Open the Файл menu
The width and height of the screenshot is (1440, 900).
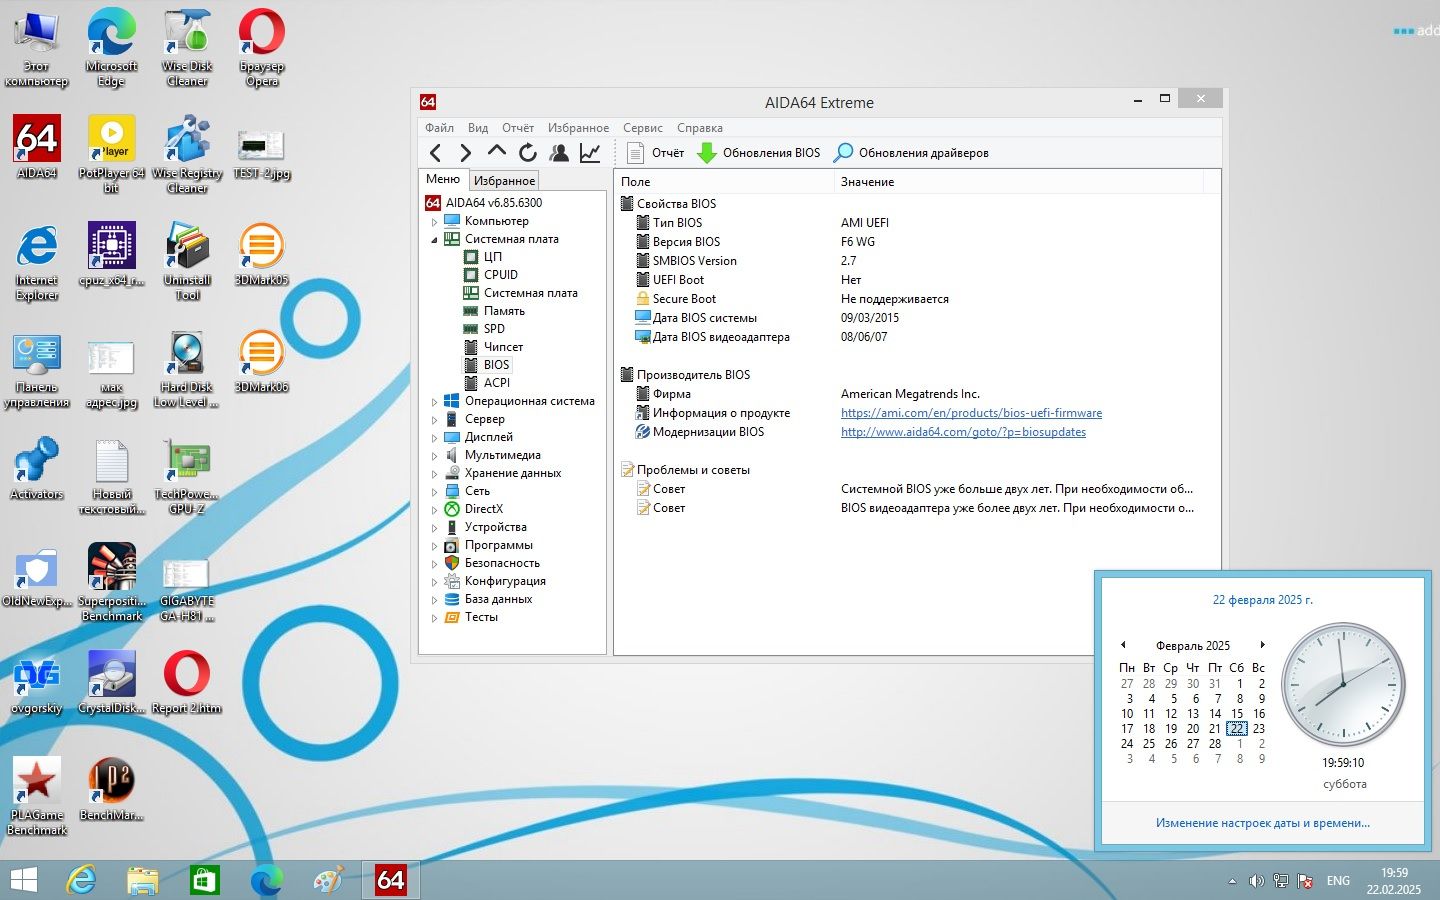[439, 128]
